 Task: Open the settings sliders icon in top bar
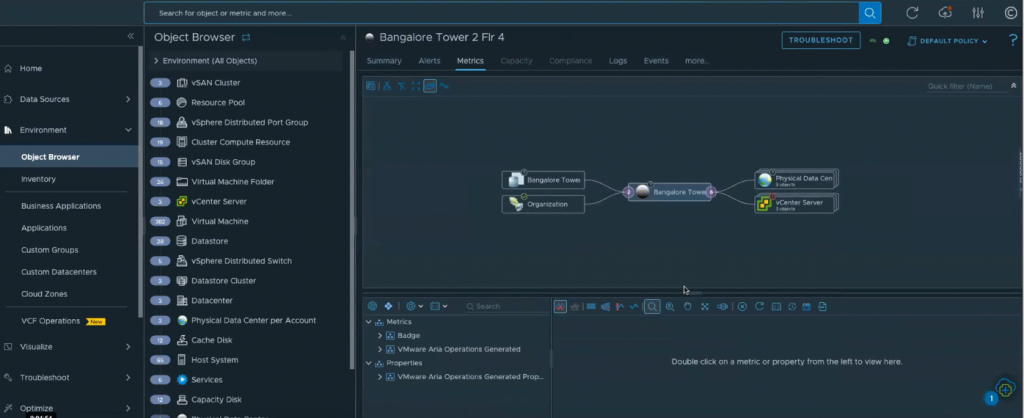[x=978, y=13]
